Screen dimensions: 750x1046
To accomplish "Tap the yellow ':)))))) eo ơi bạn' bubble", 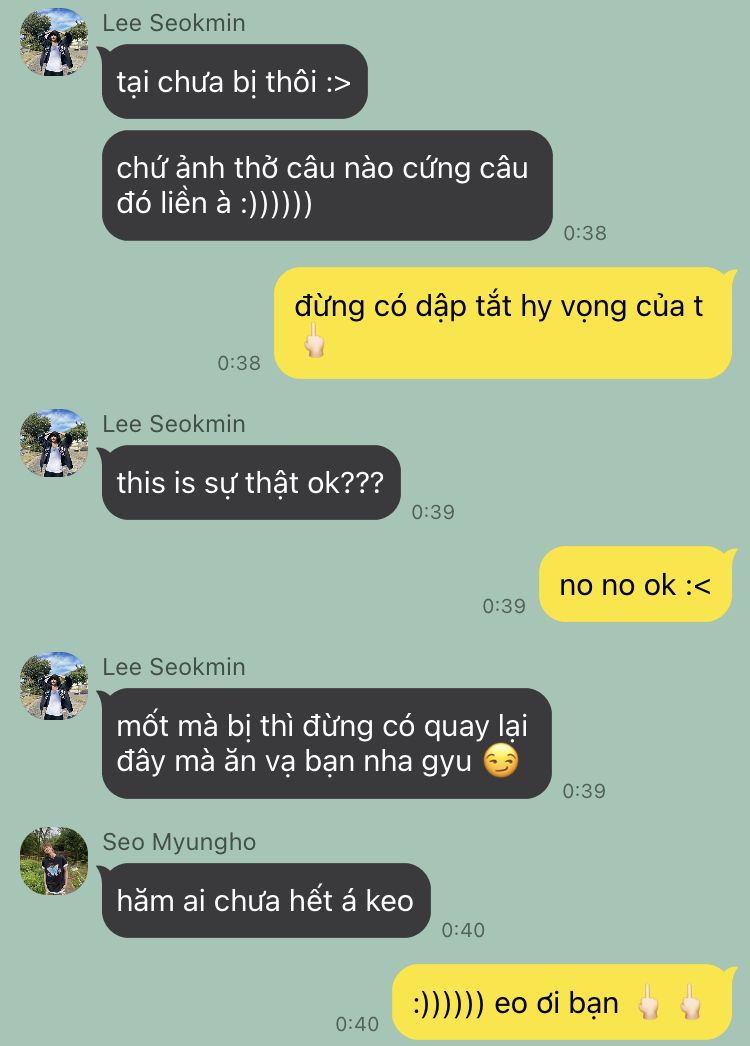I will point(562,1003).
